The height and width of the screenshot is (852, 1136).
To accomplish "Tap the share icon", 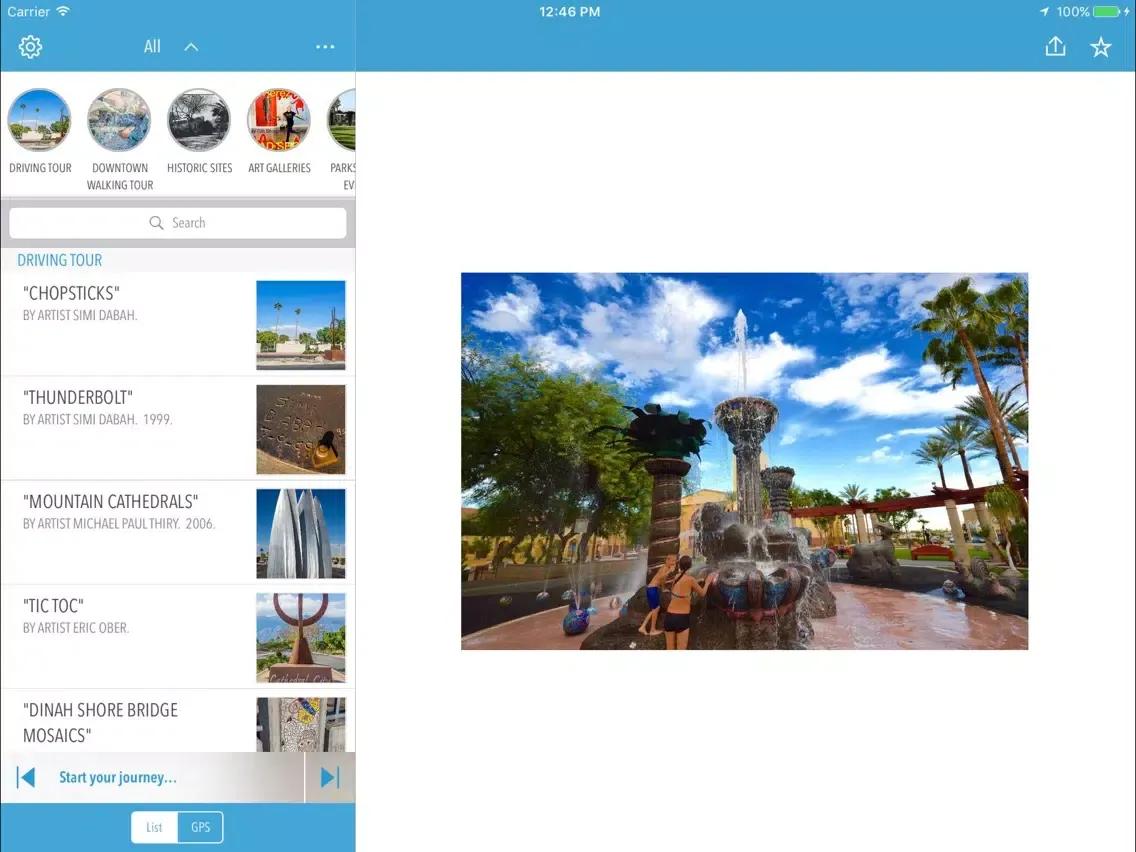I will pos(1056,46).
